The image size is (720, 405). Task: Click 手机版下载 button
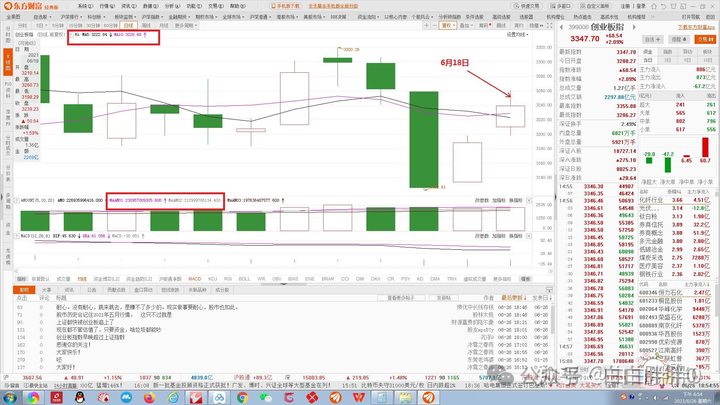[285, 6]
